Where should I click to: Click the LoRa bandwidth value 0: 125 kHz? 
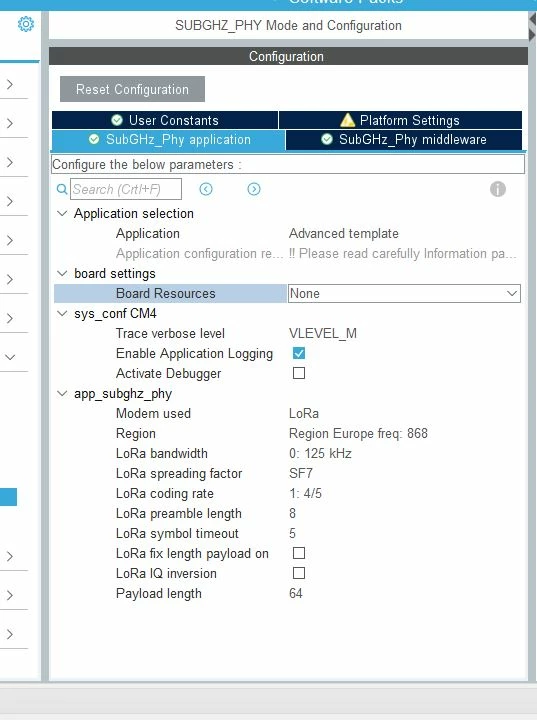click(x=320, y=453)
